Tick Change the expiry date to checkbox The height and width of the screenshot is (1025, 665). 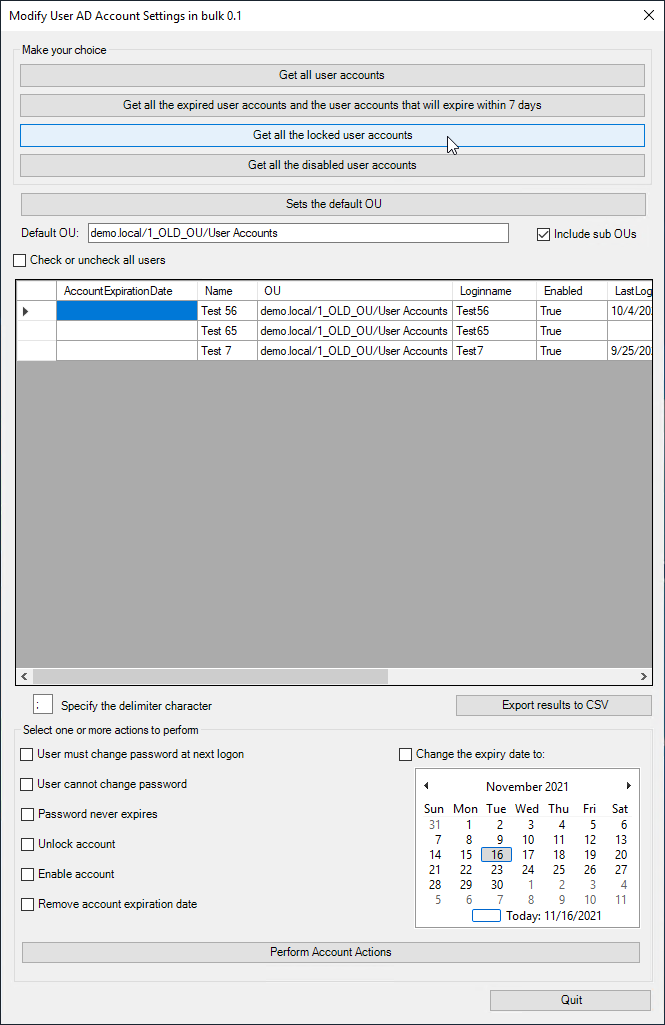[406, 754]
